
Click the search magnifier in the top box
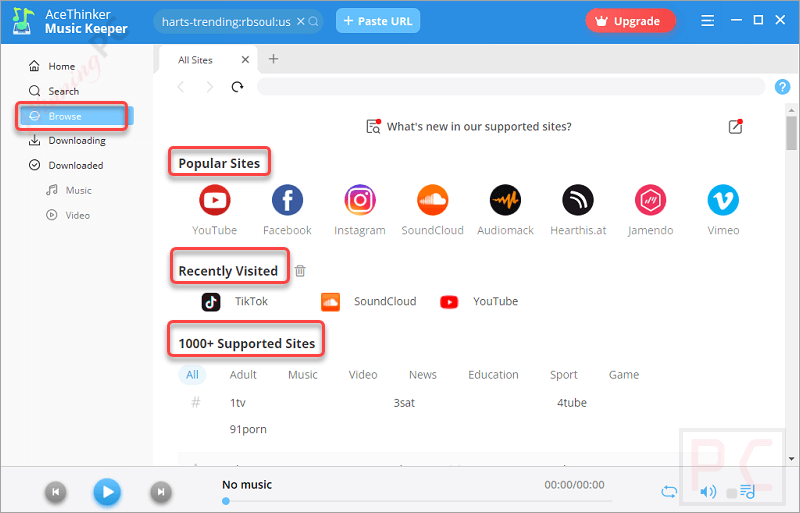pos(313,21)
